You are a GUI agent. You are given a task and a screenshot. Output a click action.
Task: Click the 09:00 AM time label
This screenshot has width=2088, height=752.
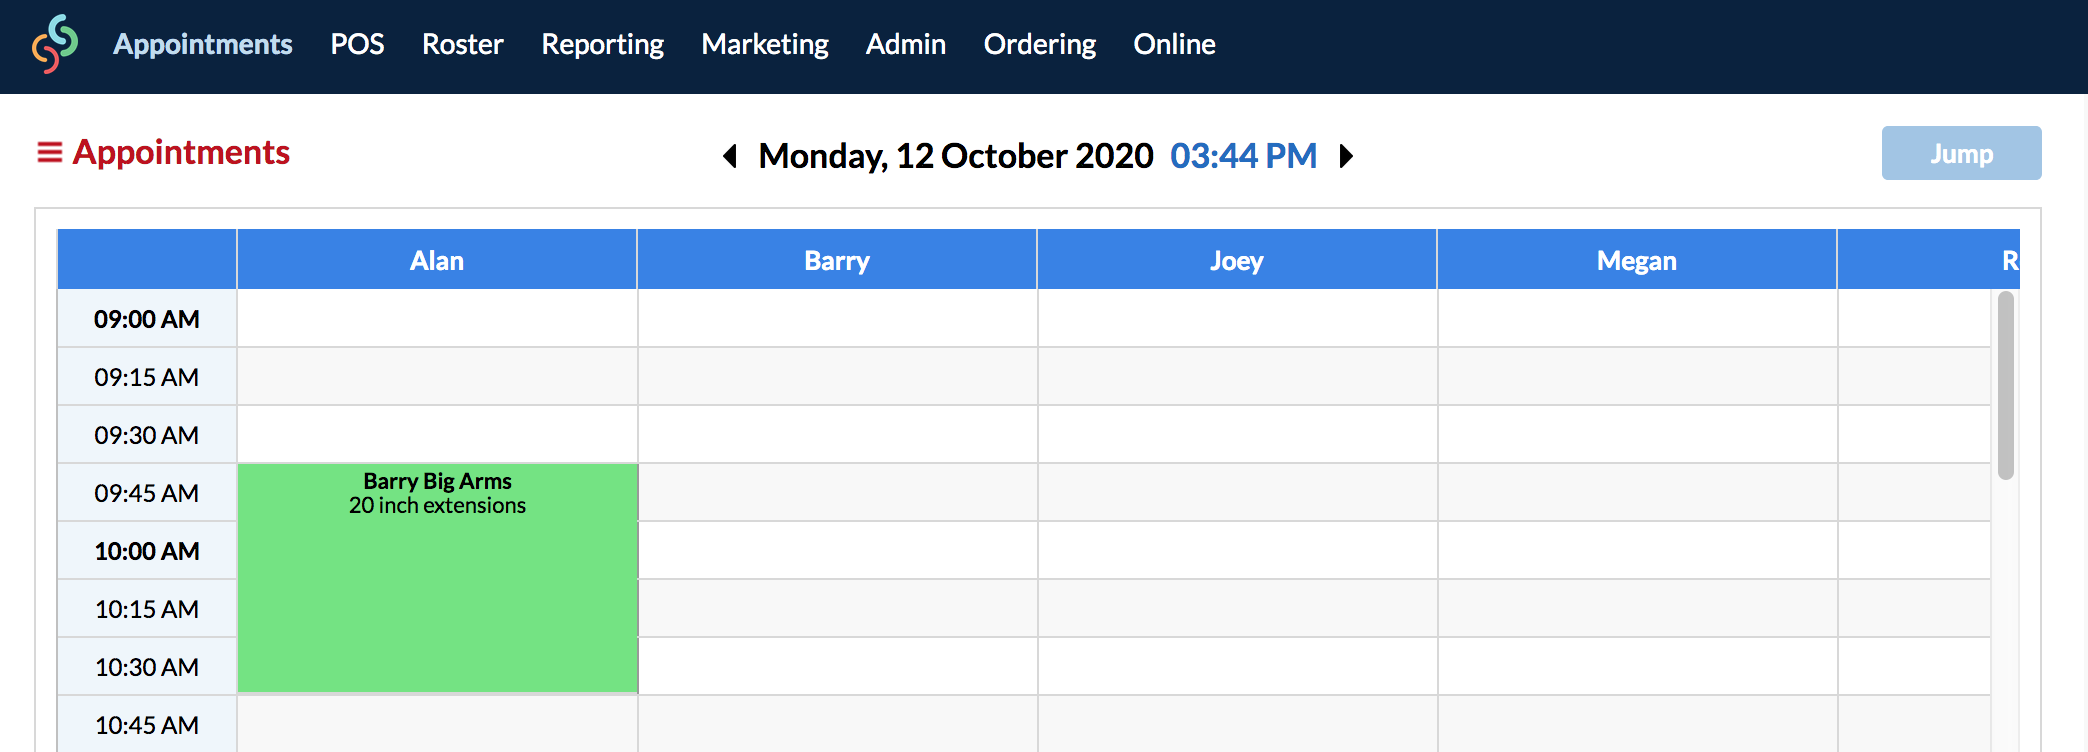(147, 319)
